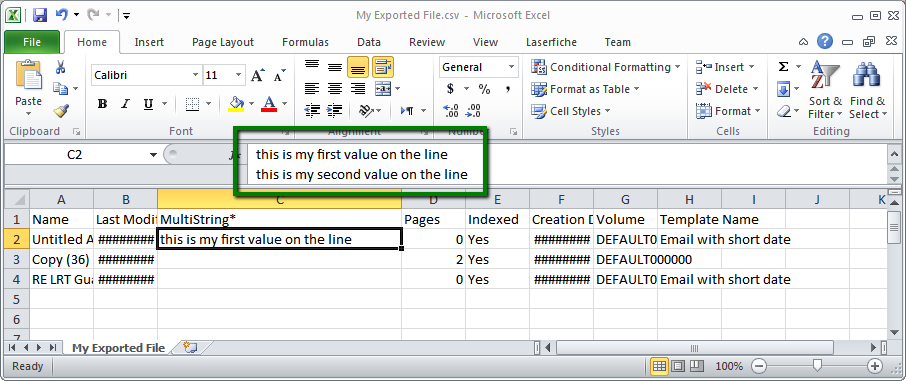Image resolution: width=906 pixels, height=381 pixels.
Task: Toggle Italic formatting
Action: point(125,105)
